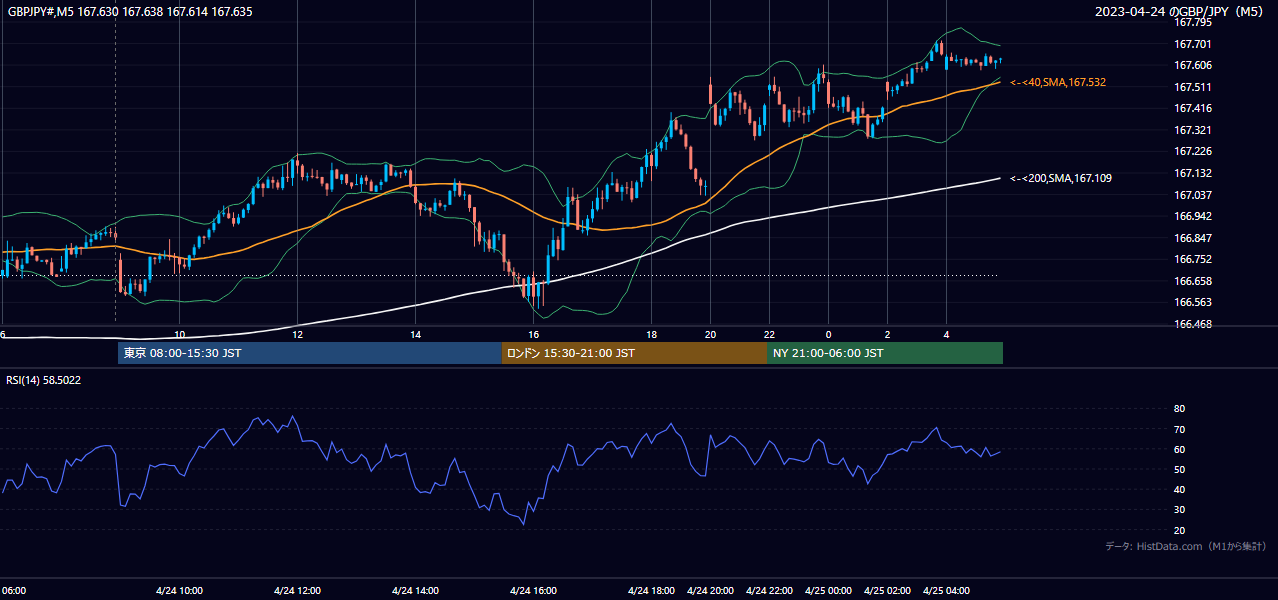This screenshot has height=600, width=1278.
Task: Click the white '<-<200,SMA,167.109' label
Action: pyautogui.click(x=1061, y=178)
